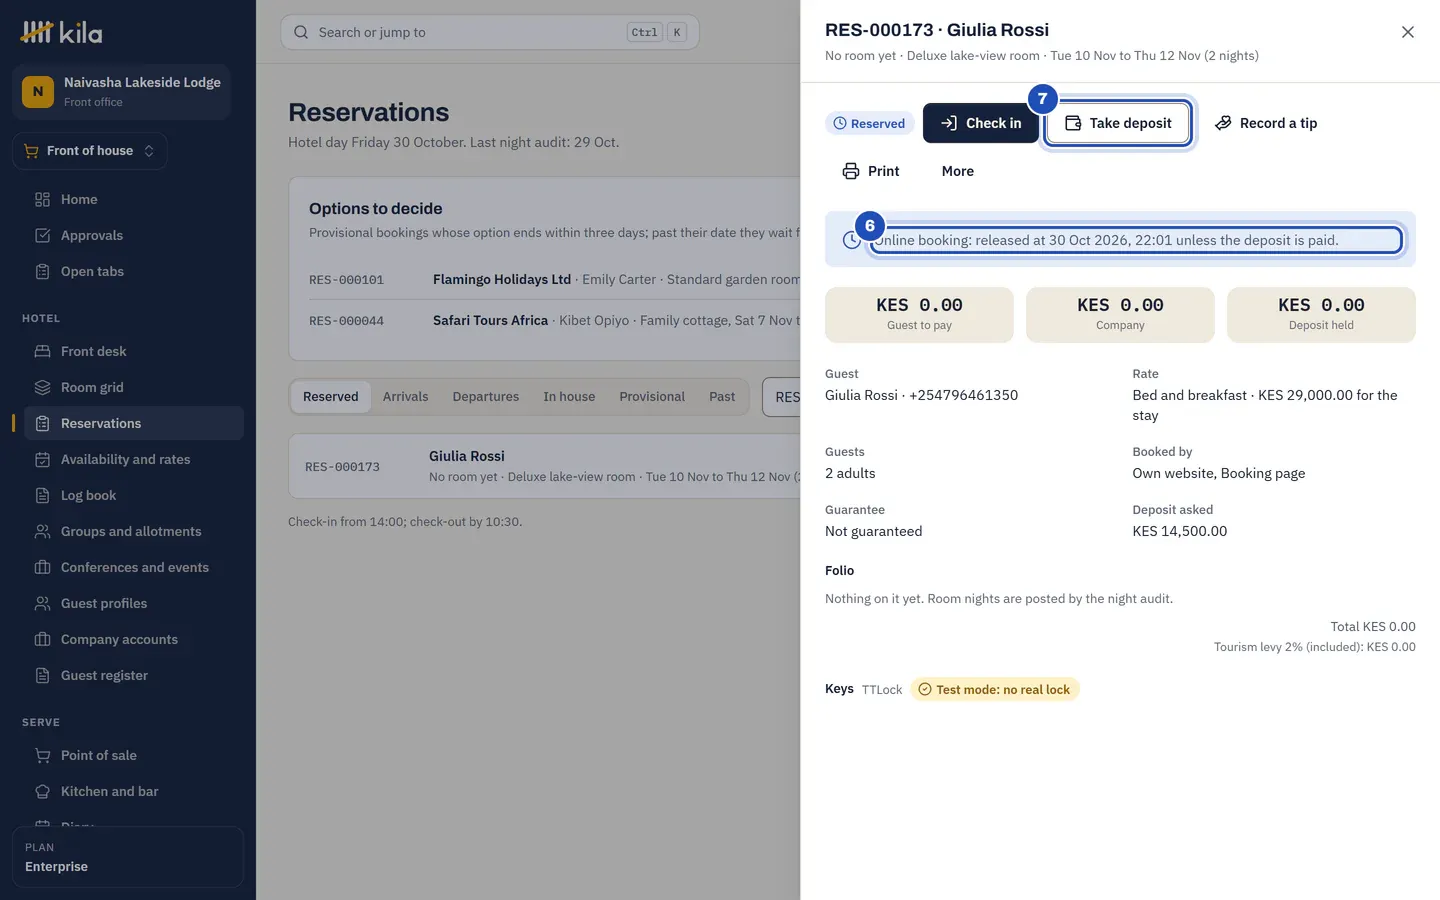Click the Company KES 0.00 card
The image size is (1440, 900).
pos(1120,315)
